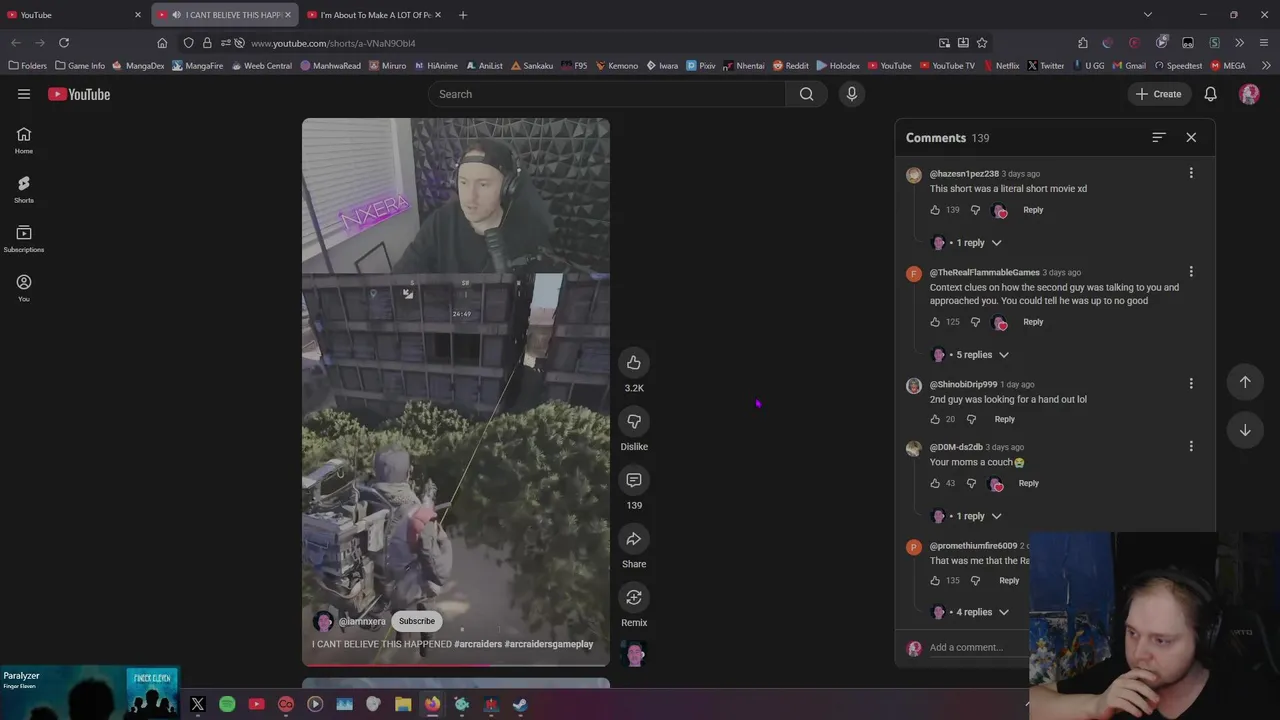Open a new browser tab

click(x=463, y=15)
